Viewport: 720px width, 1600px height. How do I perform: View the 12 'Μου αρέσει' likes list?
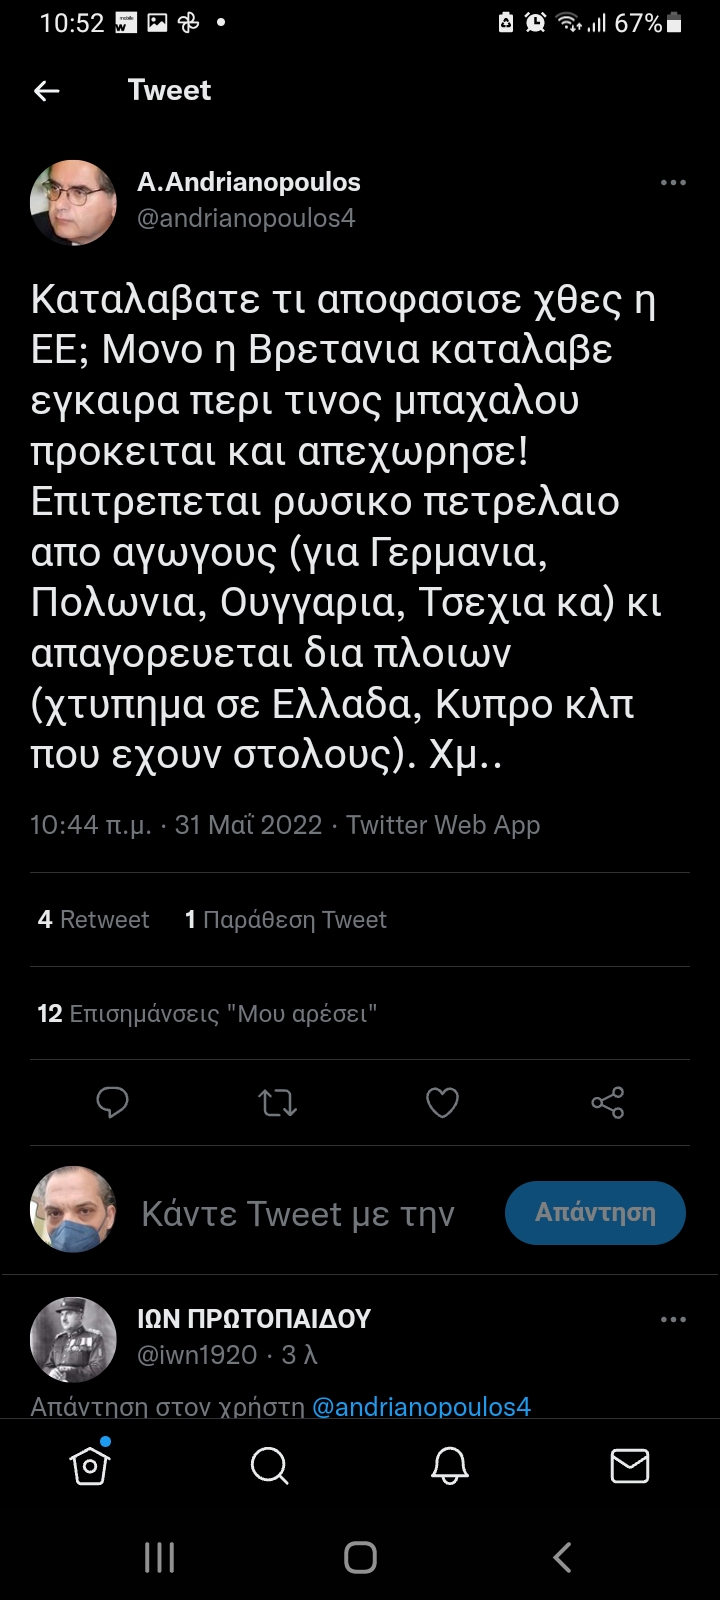pos(207,1014)
